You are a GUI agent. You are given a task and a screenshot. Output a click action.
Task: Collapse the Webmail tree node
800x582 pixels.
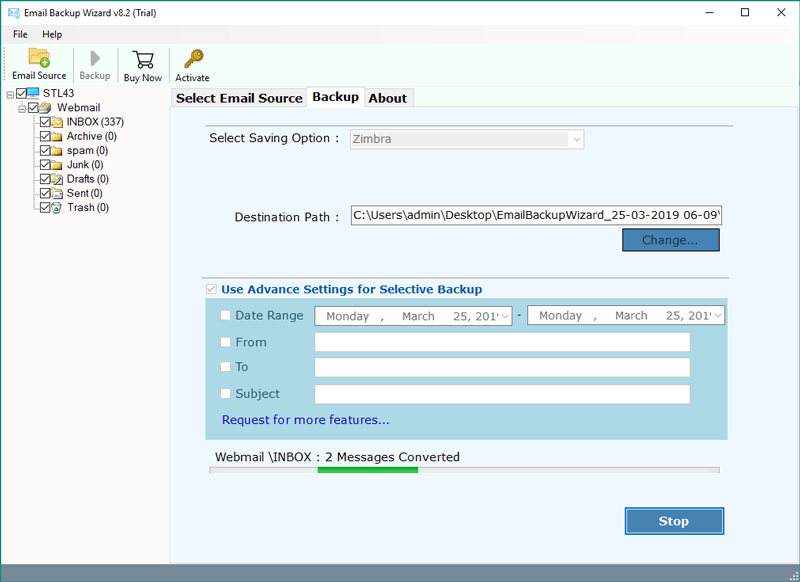(22, 109)
